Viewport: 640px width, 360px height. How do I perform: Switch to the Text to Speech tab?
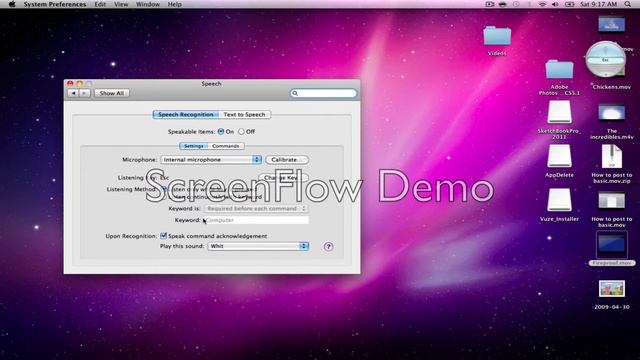coord(244,115)
